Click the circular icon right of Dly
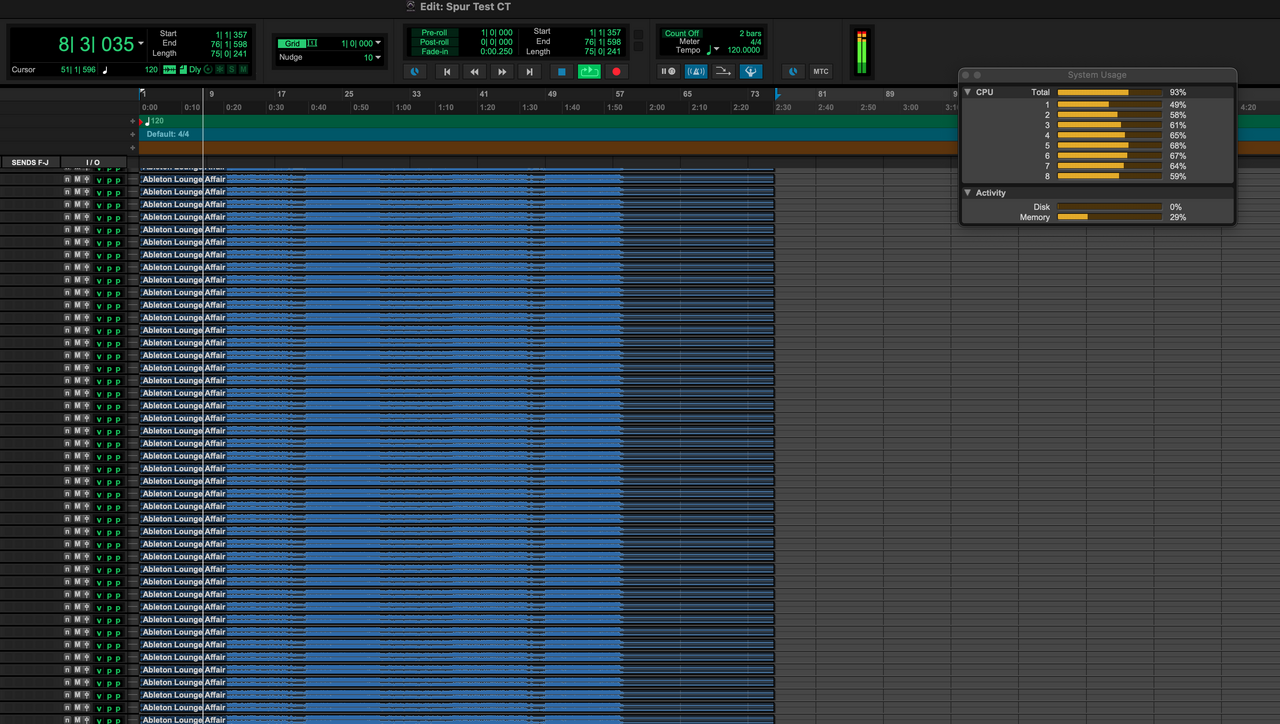Viewport: 1280px width, 724px height. pos(208,69)
